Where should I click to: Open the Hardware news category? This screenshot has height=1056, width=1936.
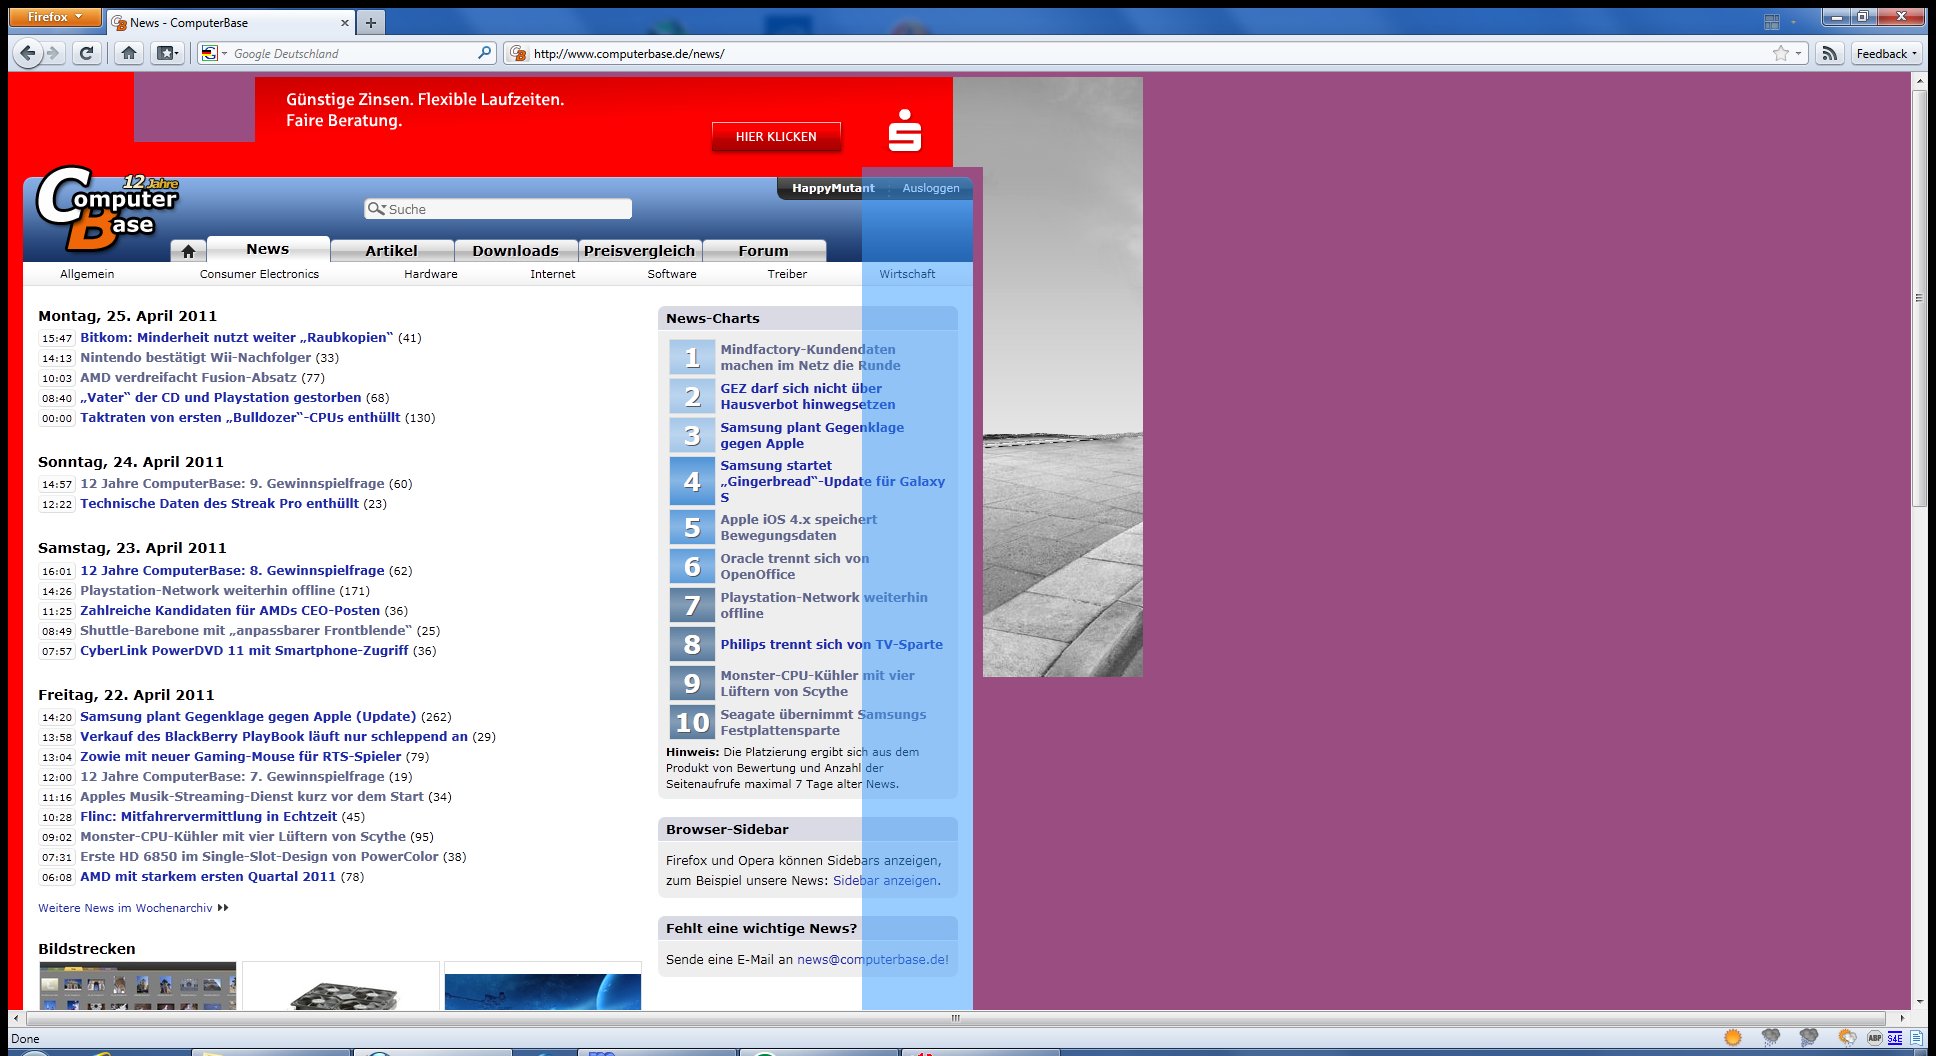pos(431,274)
